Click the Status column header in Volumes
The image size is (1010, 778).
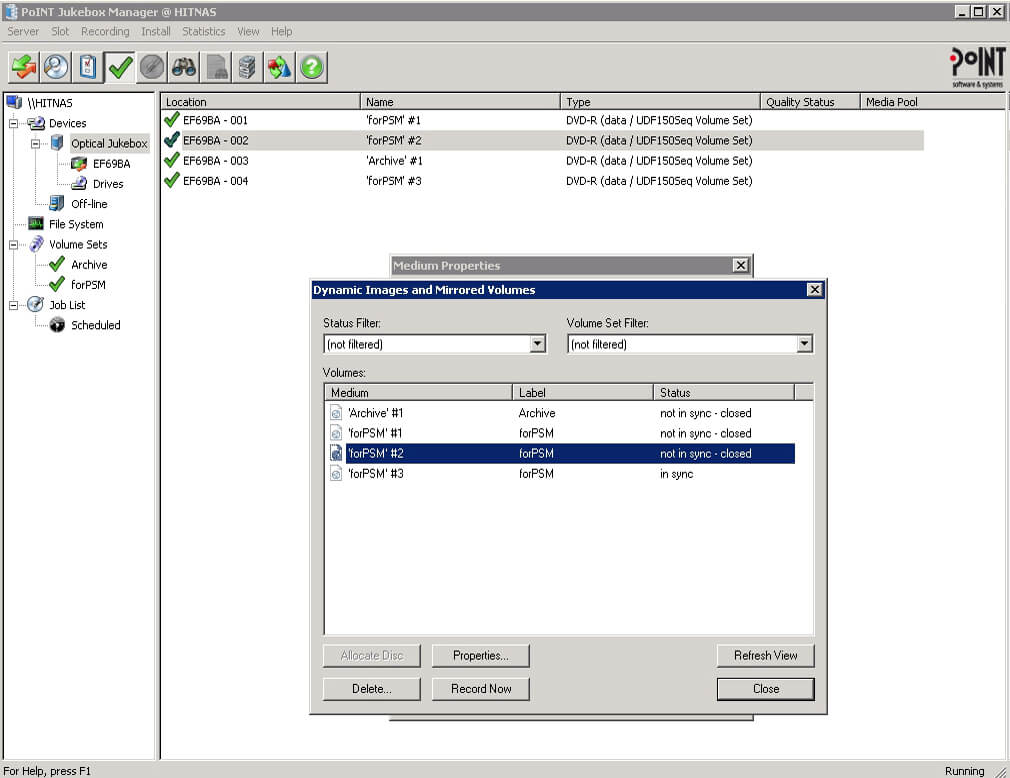(724, 392)
